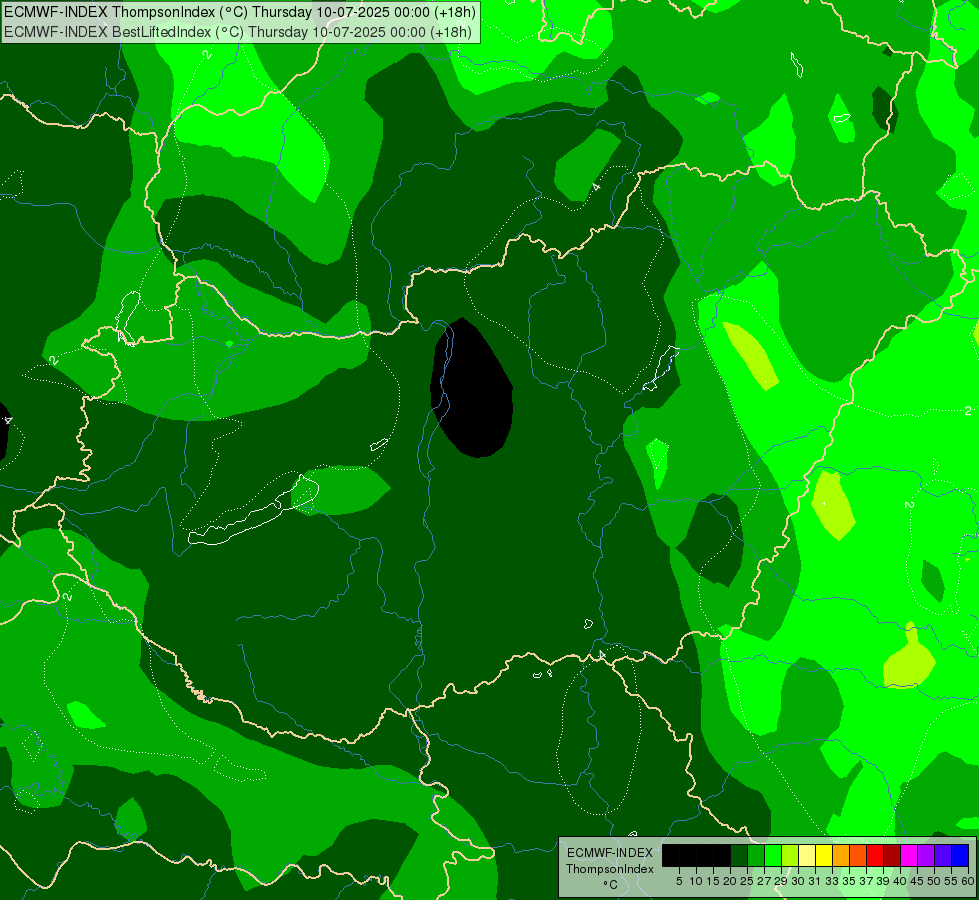The image size is (979, 900).
Task: Click the large black oval region mid-map
Action: [473, 390]
